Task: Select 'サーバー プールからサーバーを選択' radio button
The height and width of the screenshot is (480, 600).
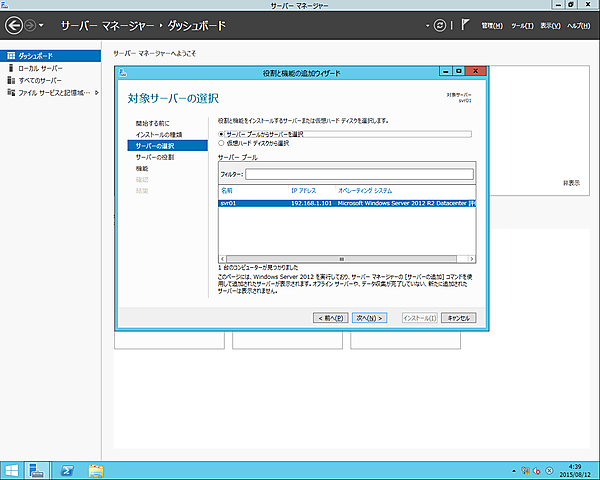Action: 221,133
